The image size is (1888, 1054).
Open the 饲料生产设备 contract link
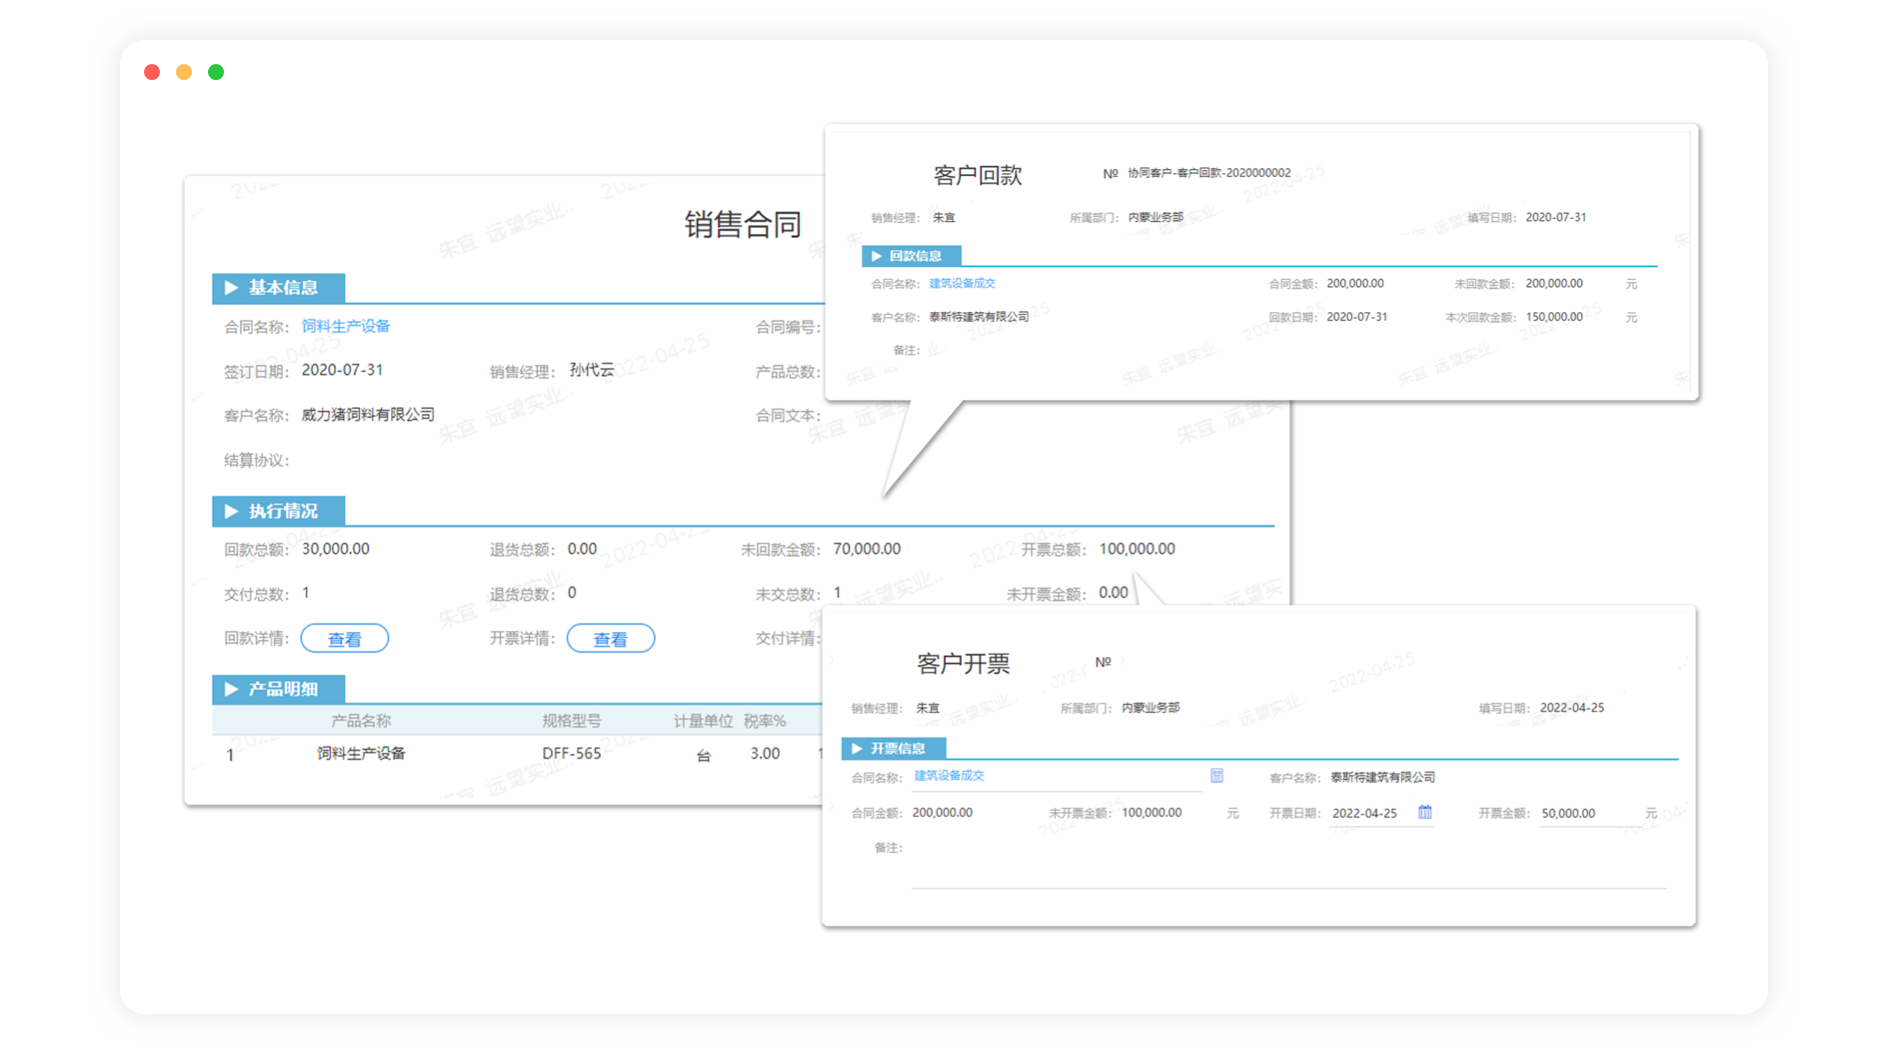(x=346, y=326)
